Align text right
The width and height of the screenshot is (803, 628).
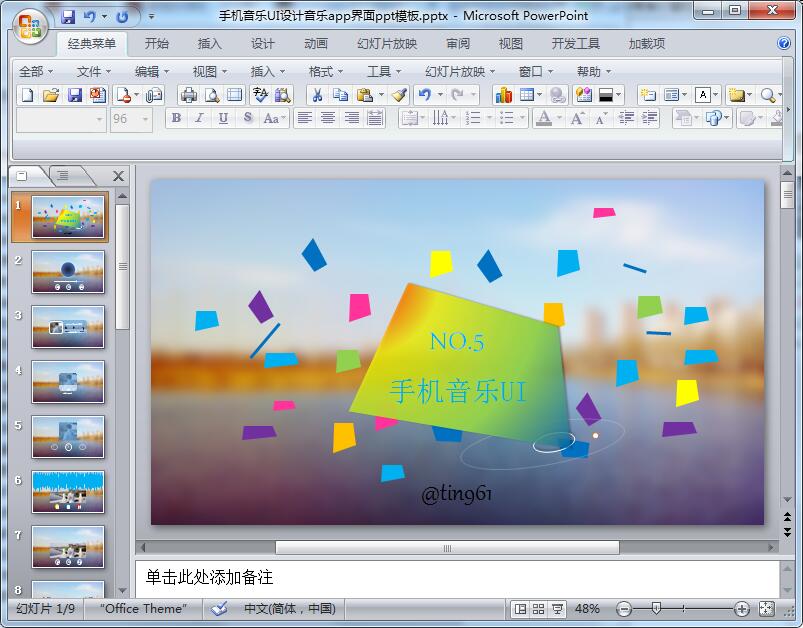[351, 118]
